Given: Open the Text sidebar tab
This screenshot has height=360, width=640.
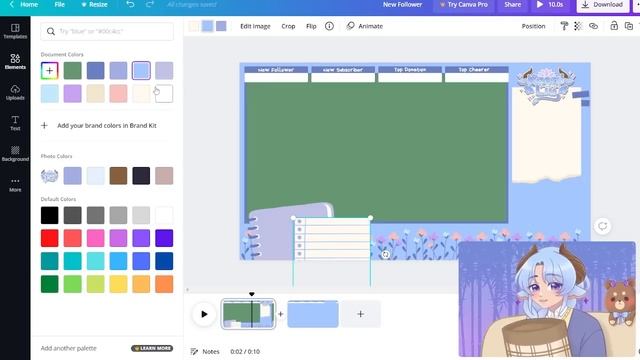Looking at the screenshot, I should coord(15,123).
